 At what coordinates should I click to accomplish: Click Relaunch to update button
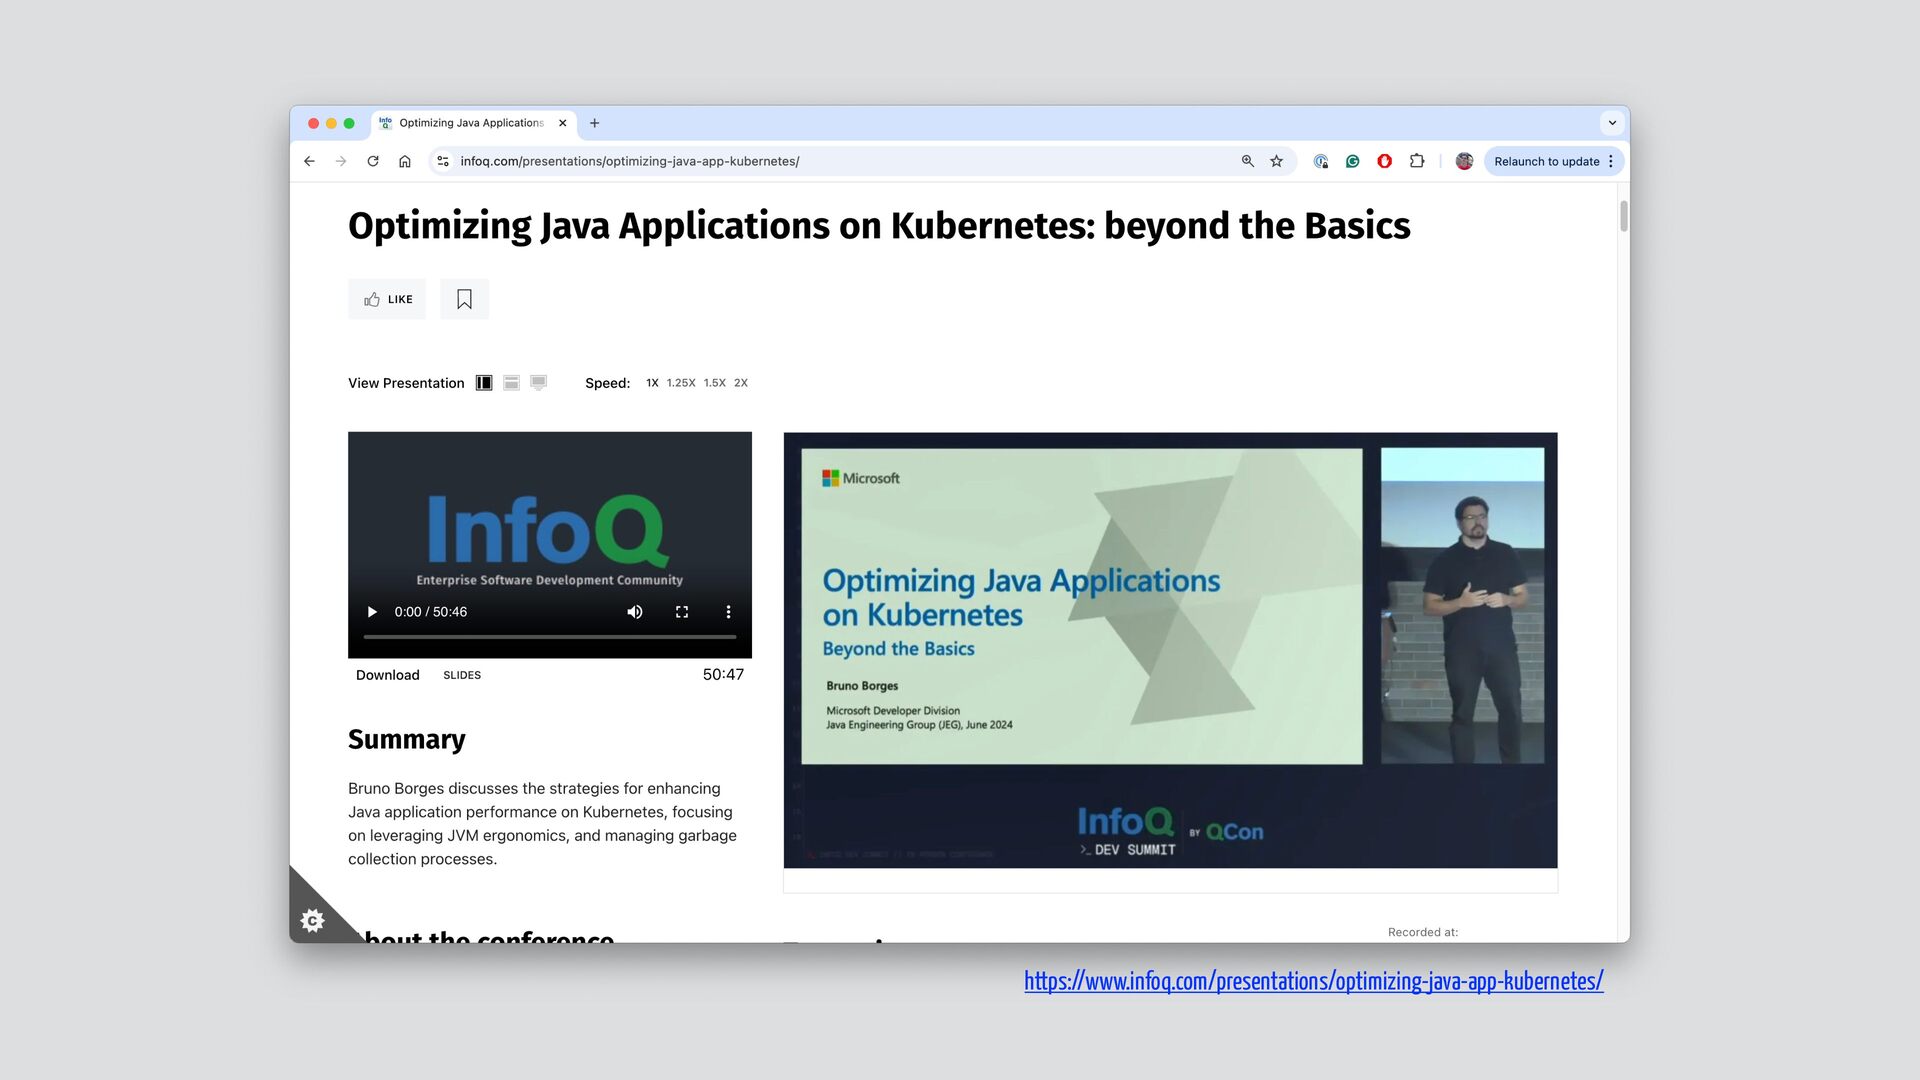(x=1546, y=161)
